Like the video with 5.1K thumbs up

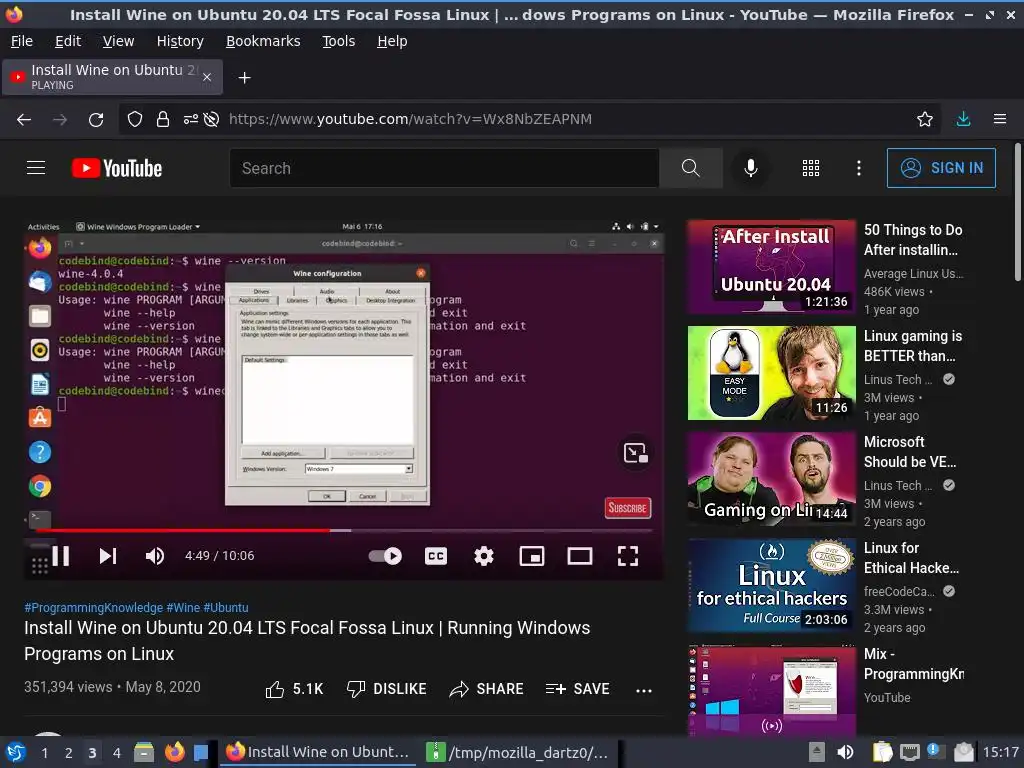click(295, 689)
